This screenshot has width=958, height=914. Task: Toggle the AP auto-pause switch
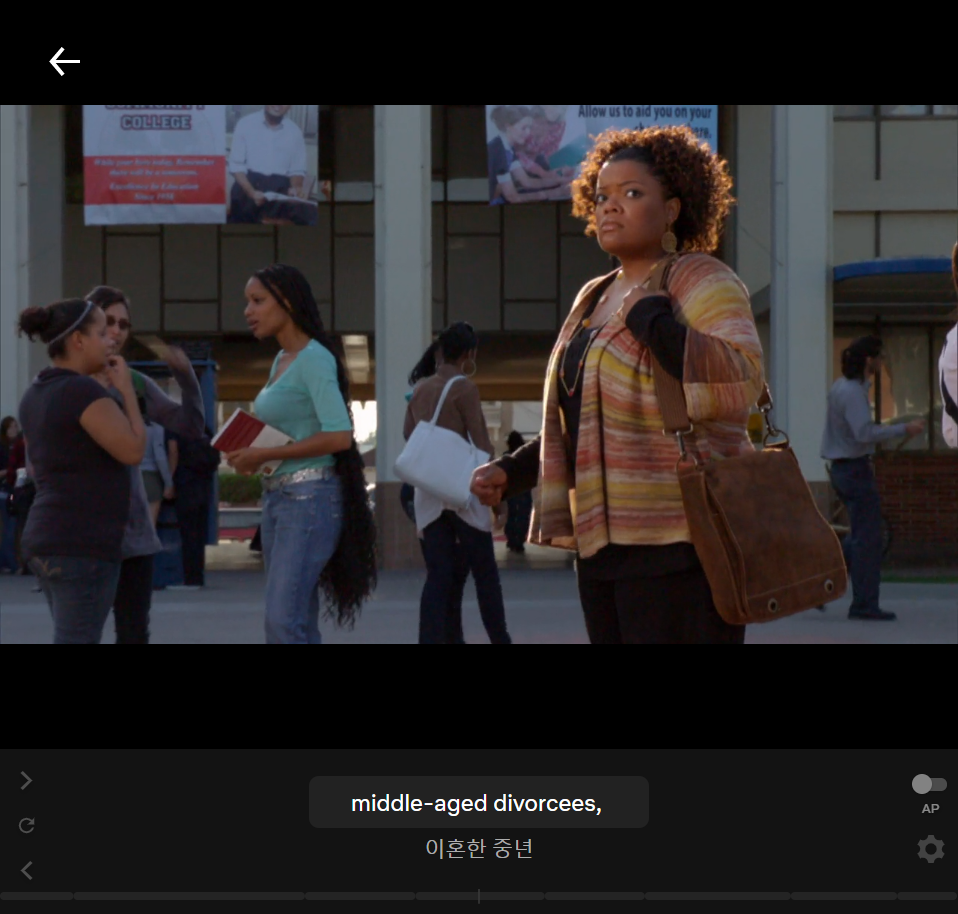pos(929,784)
